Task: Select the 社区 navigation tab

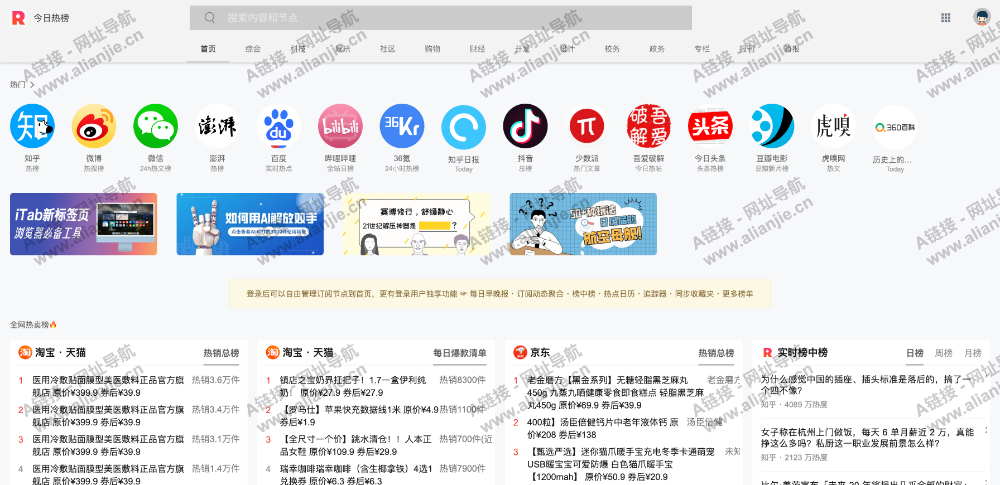Action: 388,48
